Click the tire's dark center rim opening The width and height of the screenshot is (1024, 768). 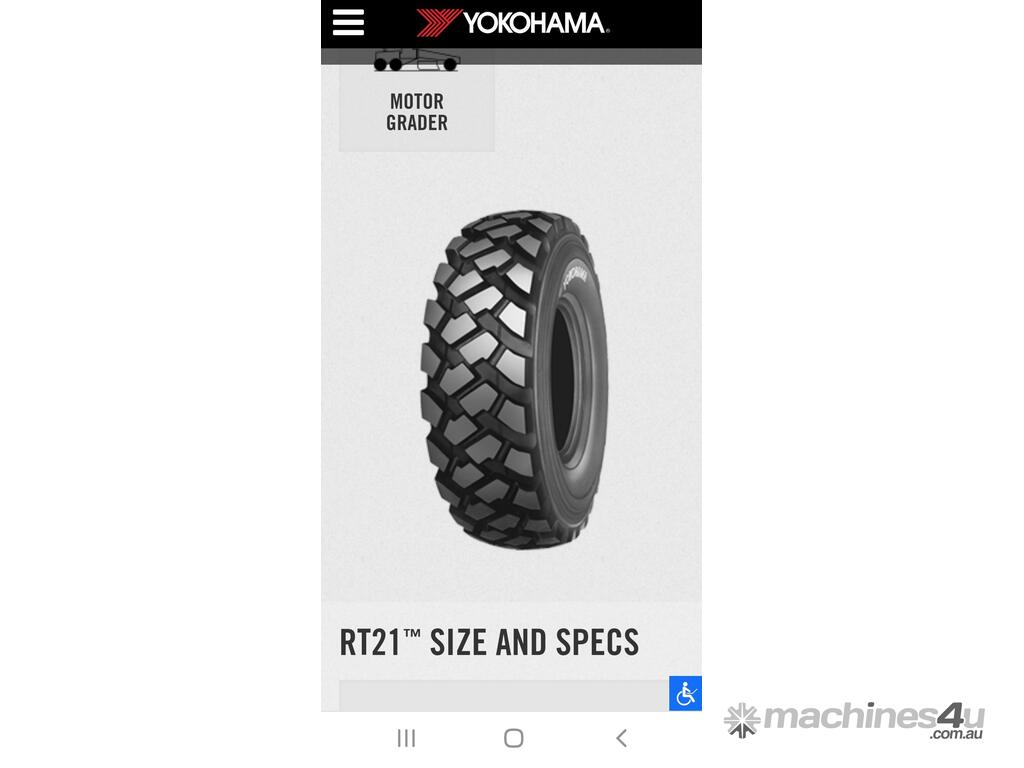[563, 382]
